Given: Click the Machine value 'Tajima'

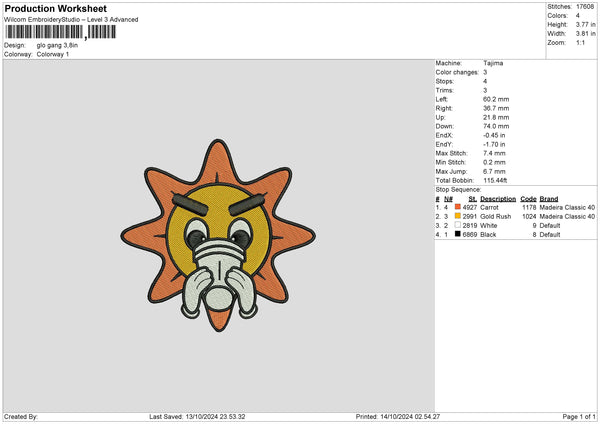Looking at the screenshot, I should (493, 63).
